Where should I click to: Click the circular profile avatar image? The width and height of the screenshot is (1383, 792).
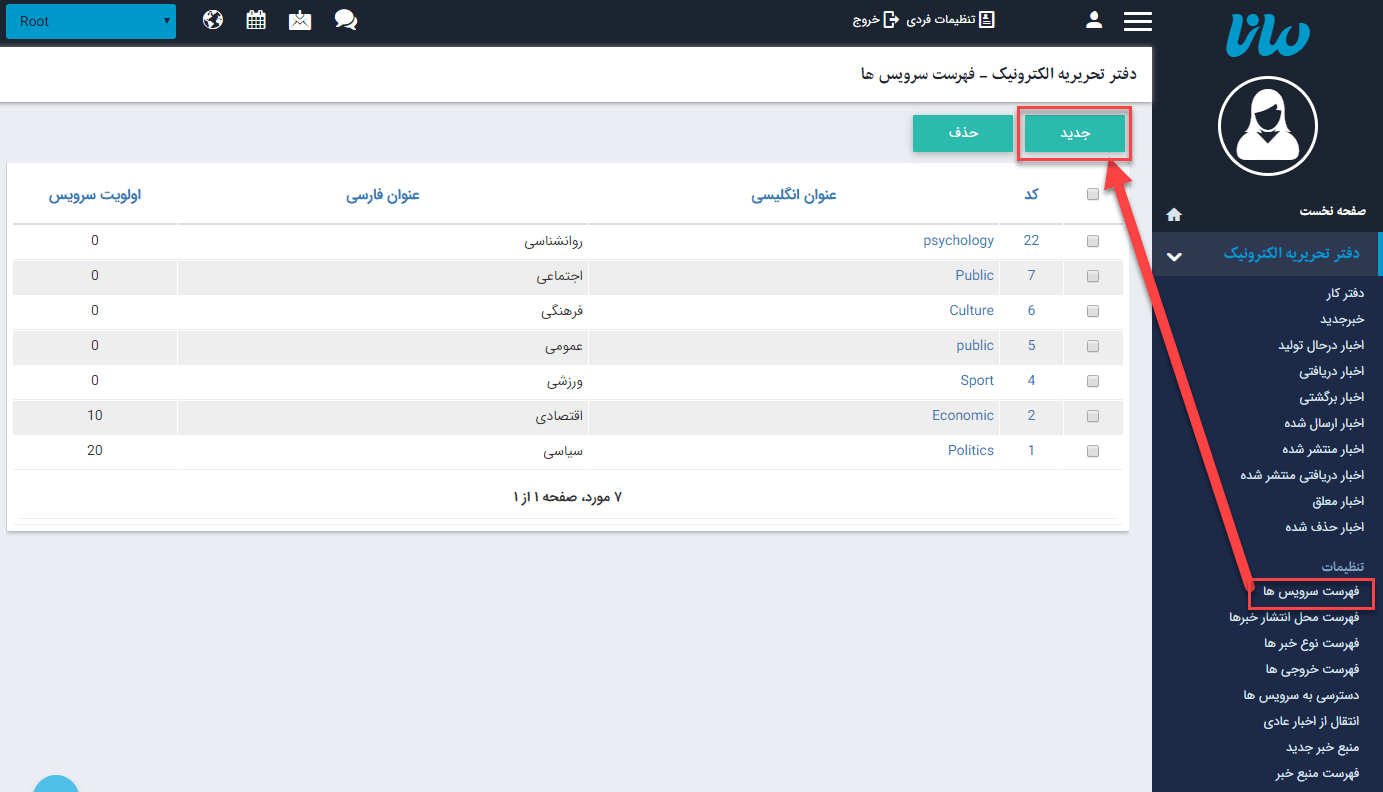[1267, 126]
